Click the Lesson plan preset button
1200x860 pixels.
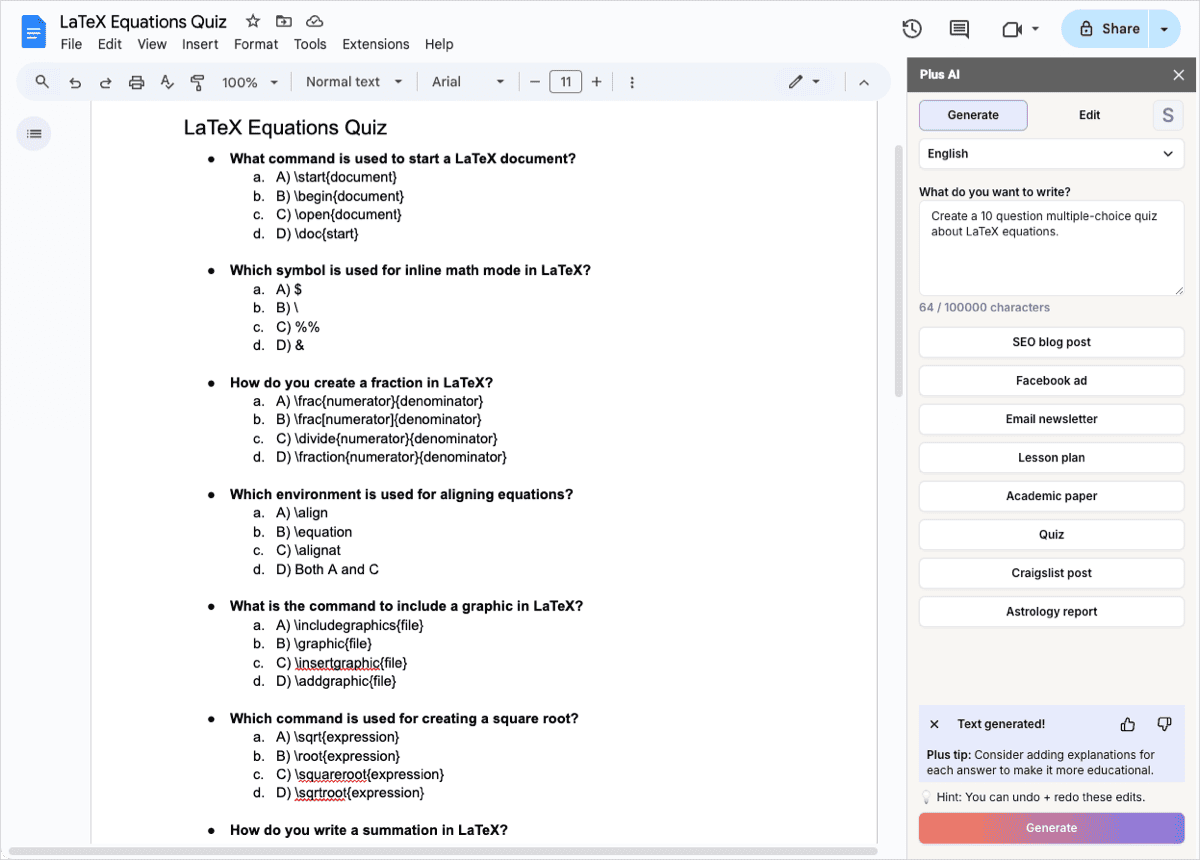pyautogui.click(x=1051, y=458)
